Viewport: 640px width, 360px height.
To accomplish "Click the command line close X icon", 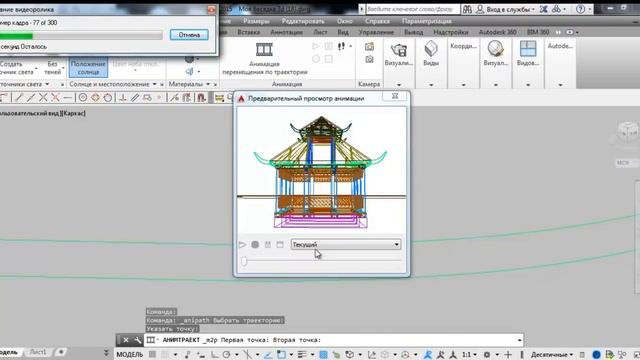I will [x=126, y=340].
